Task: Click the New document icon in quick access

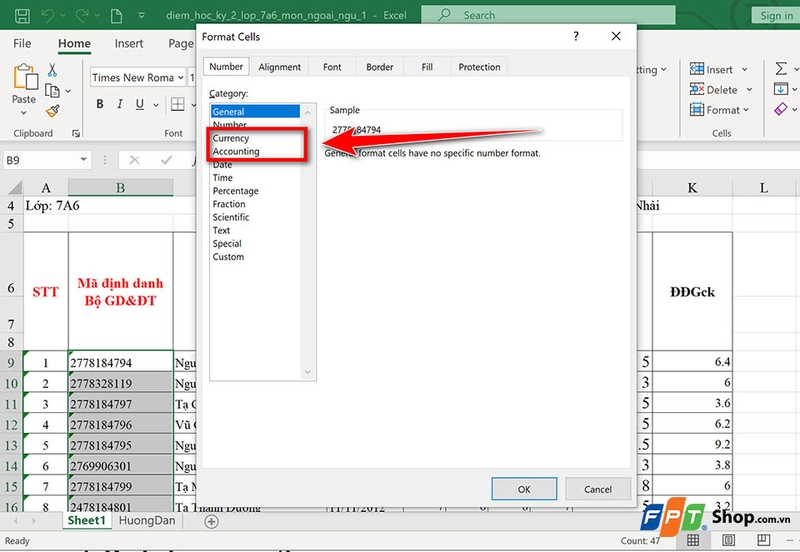Action: (116, 16)
